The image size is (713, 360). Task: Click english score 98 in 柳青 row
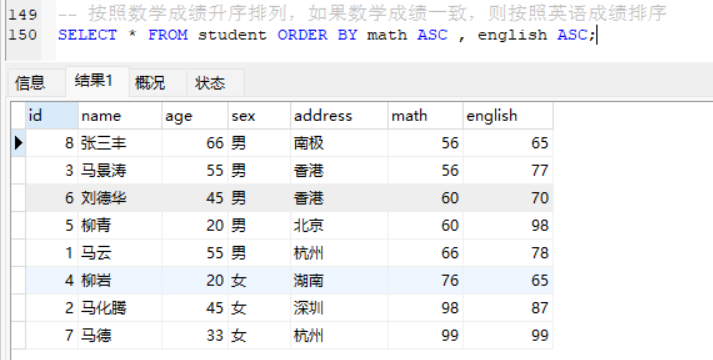(508, 225)
